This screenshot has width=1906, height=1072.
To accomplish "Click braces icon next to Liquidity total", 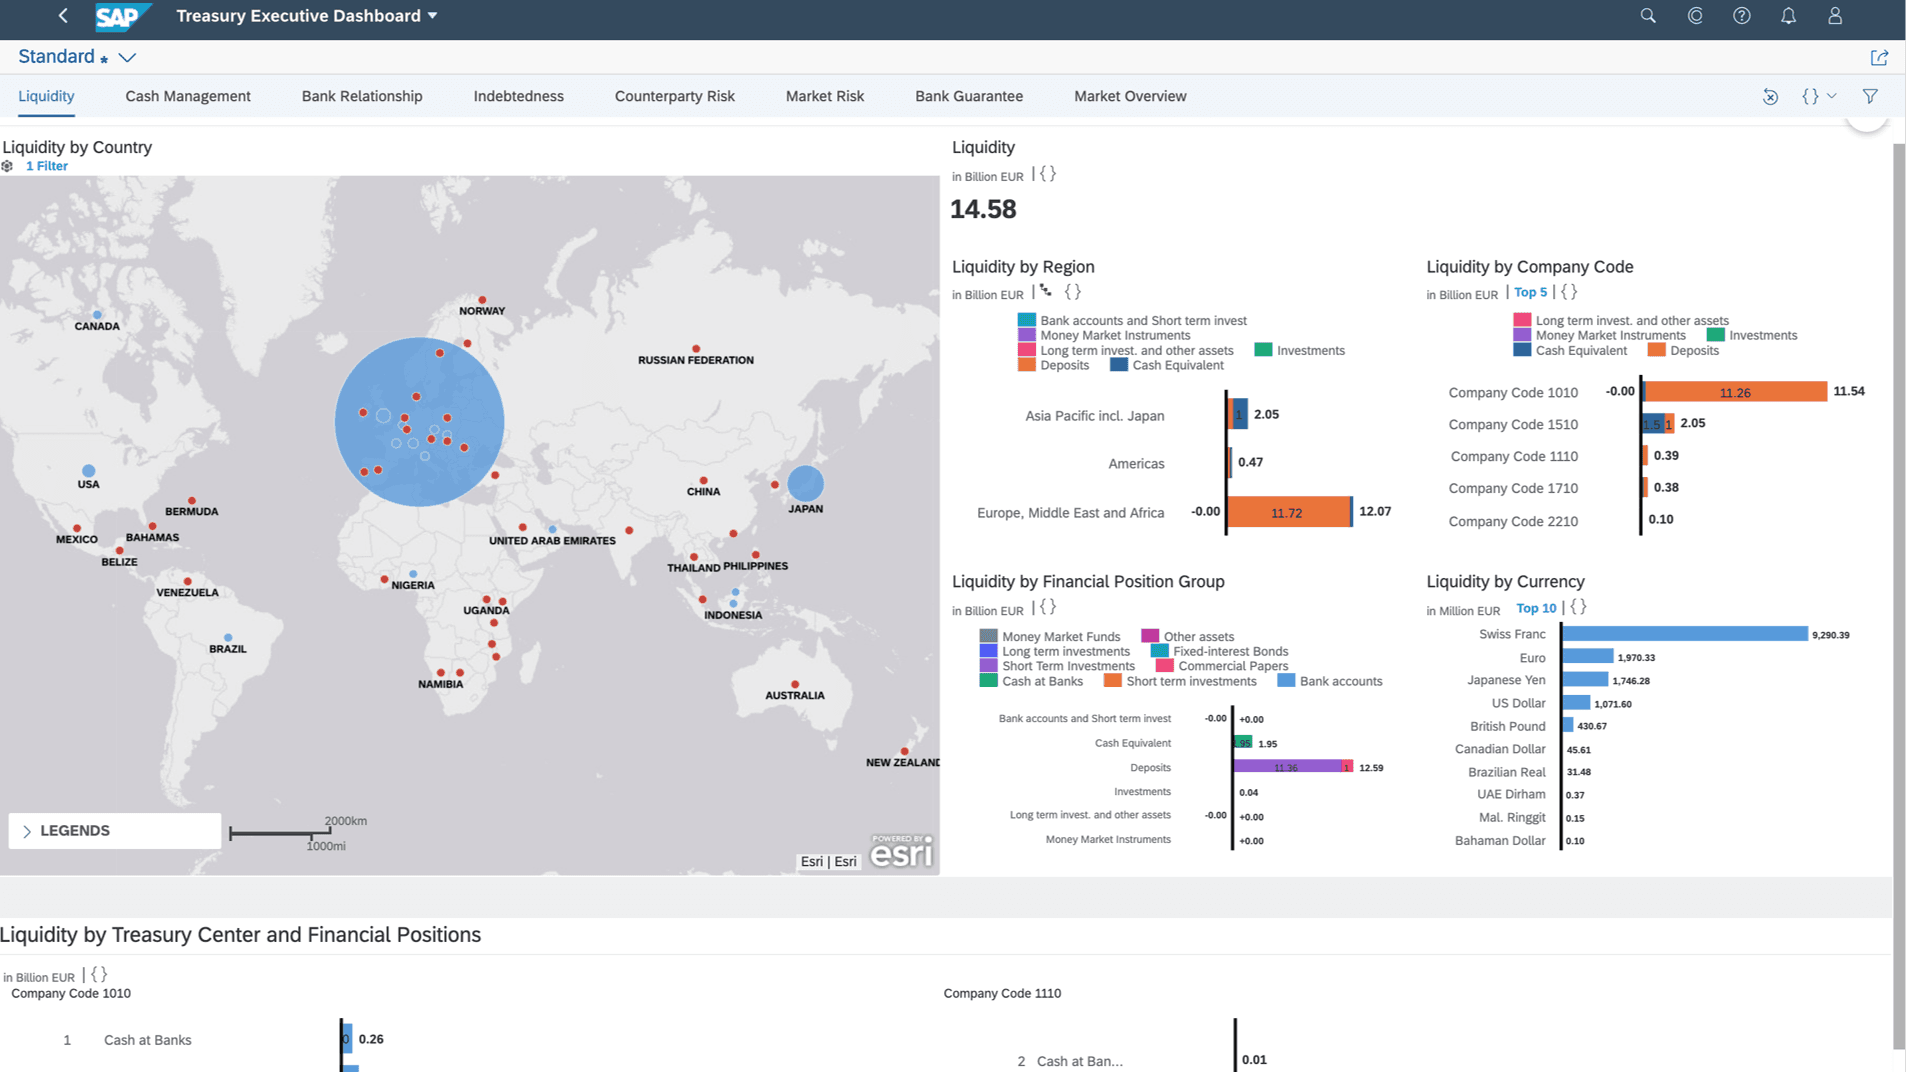I will click(1047, 174).
